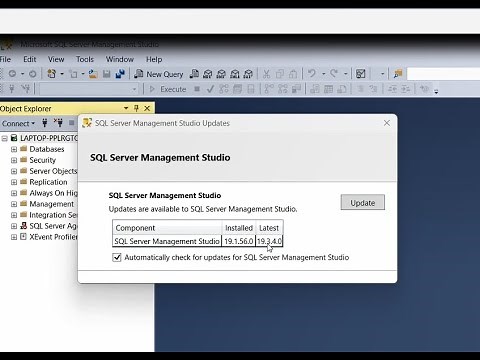Start a New Query from the toolbar
480x360 pixels.
click(159, 74)
